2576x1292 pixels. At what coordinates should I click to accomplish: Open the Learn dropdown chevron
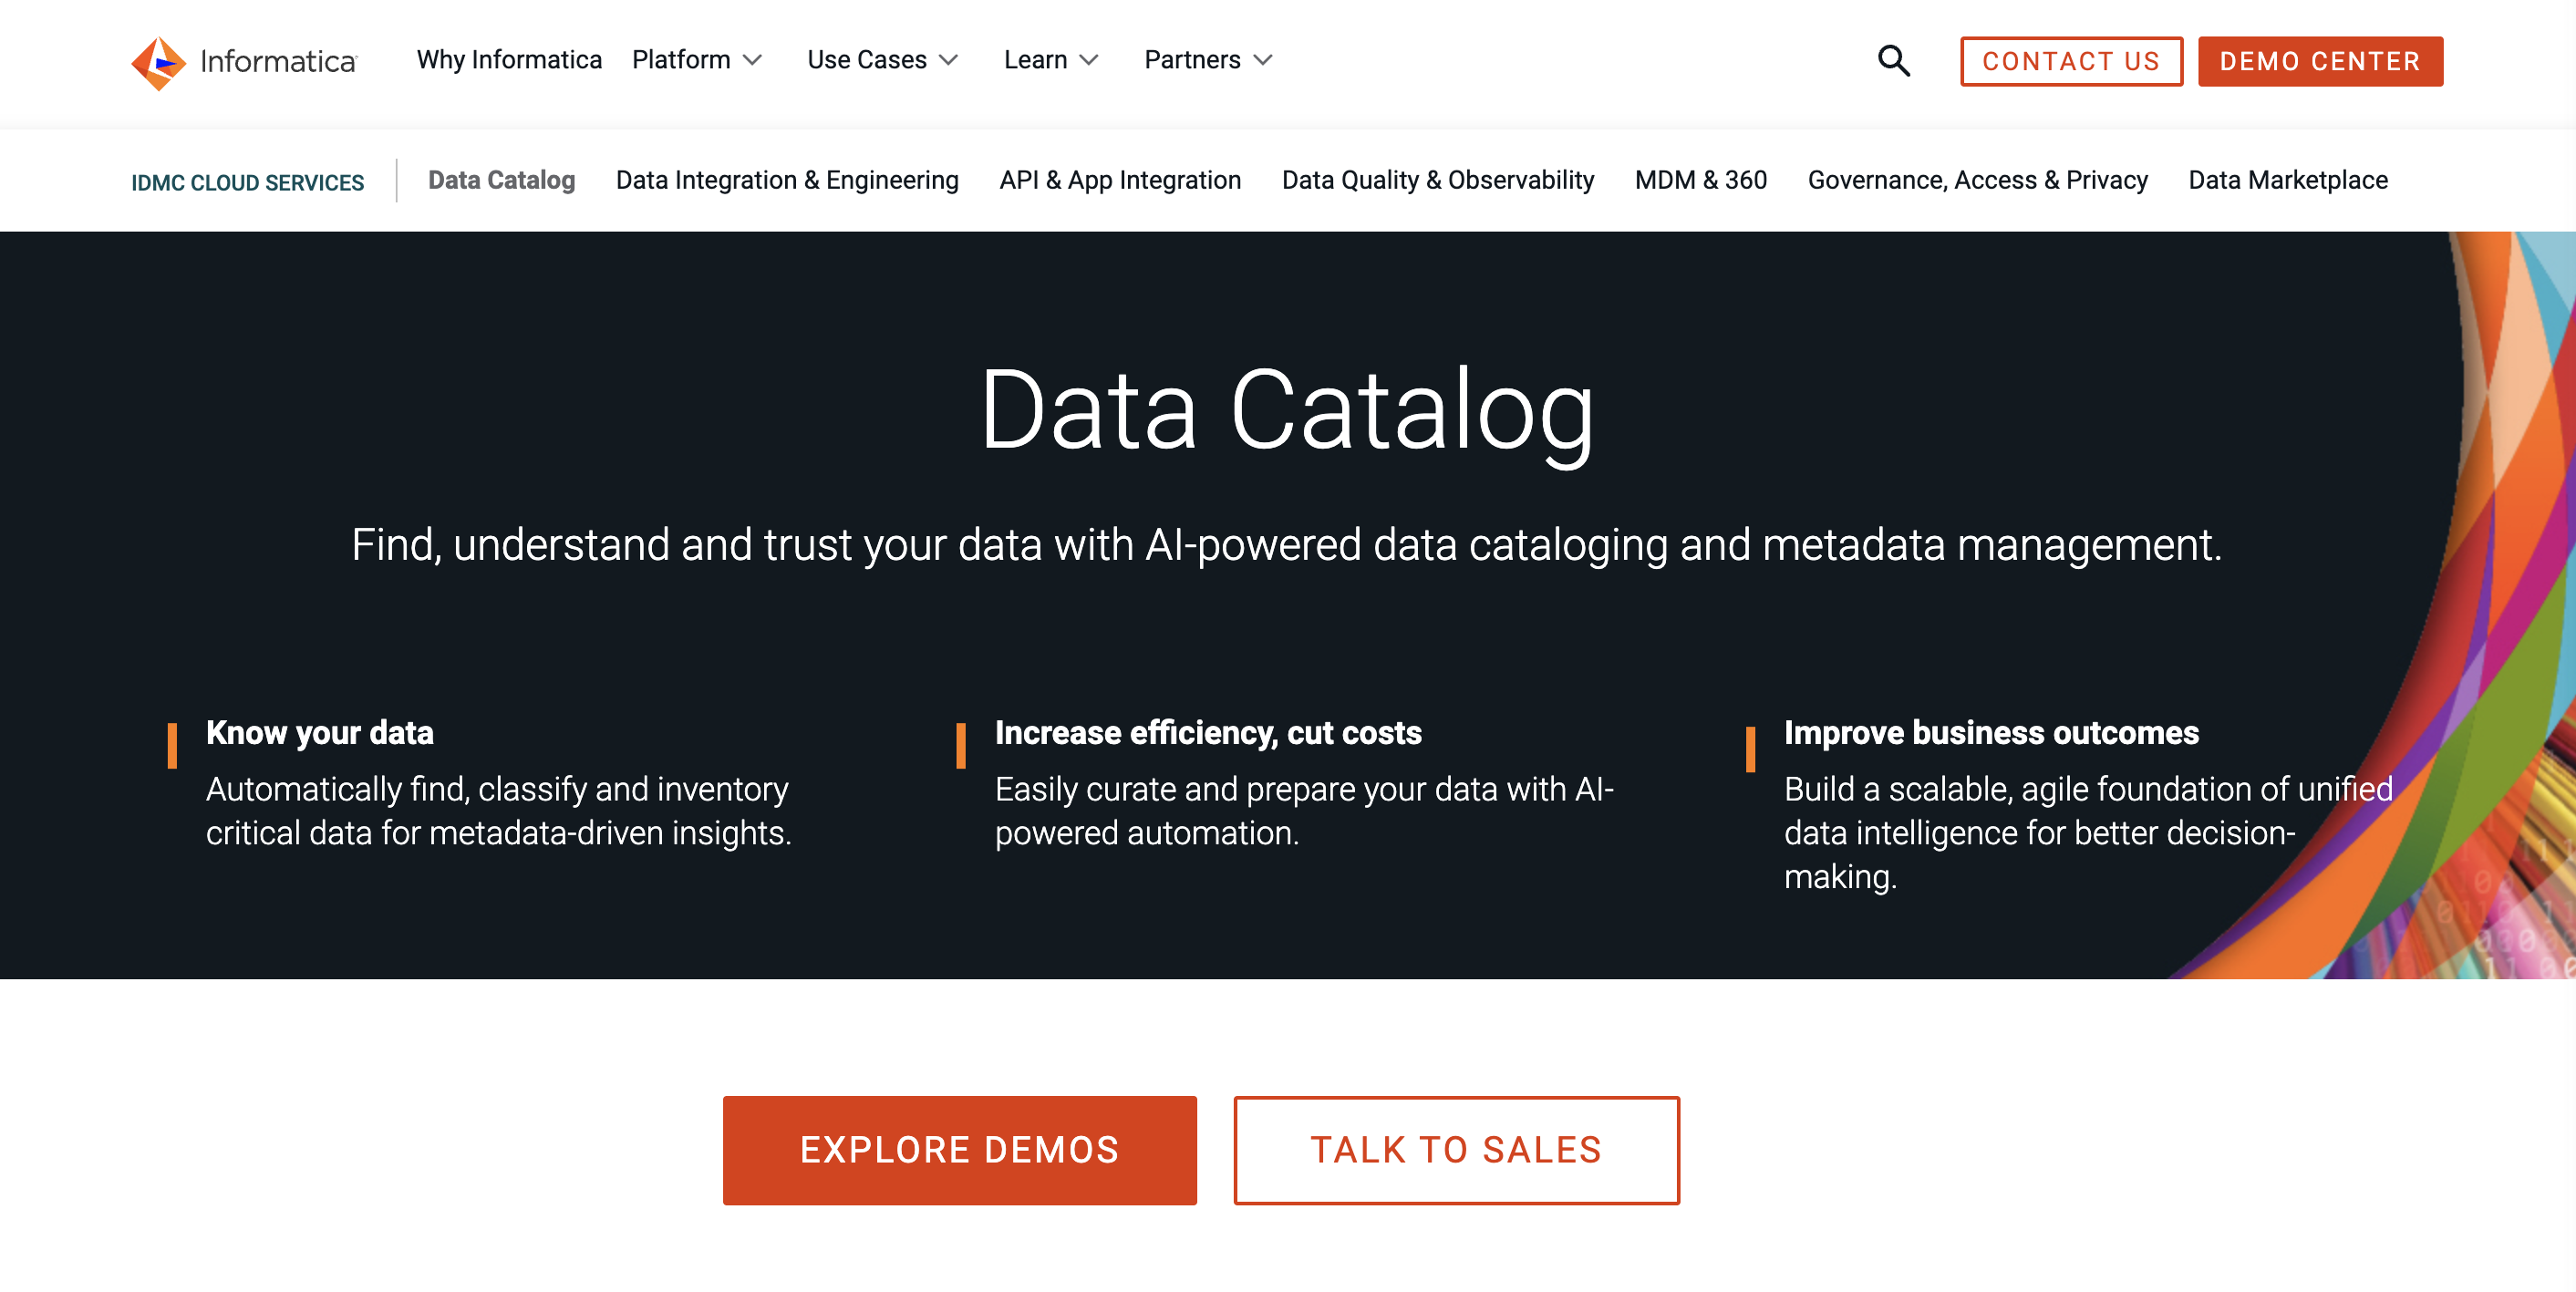click(x=1089, y=61)
